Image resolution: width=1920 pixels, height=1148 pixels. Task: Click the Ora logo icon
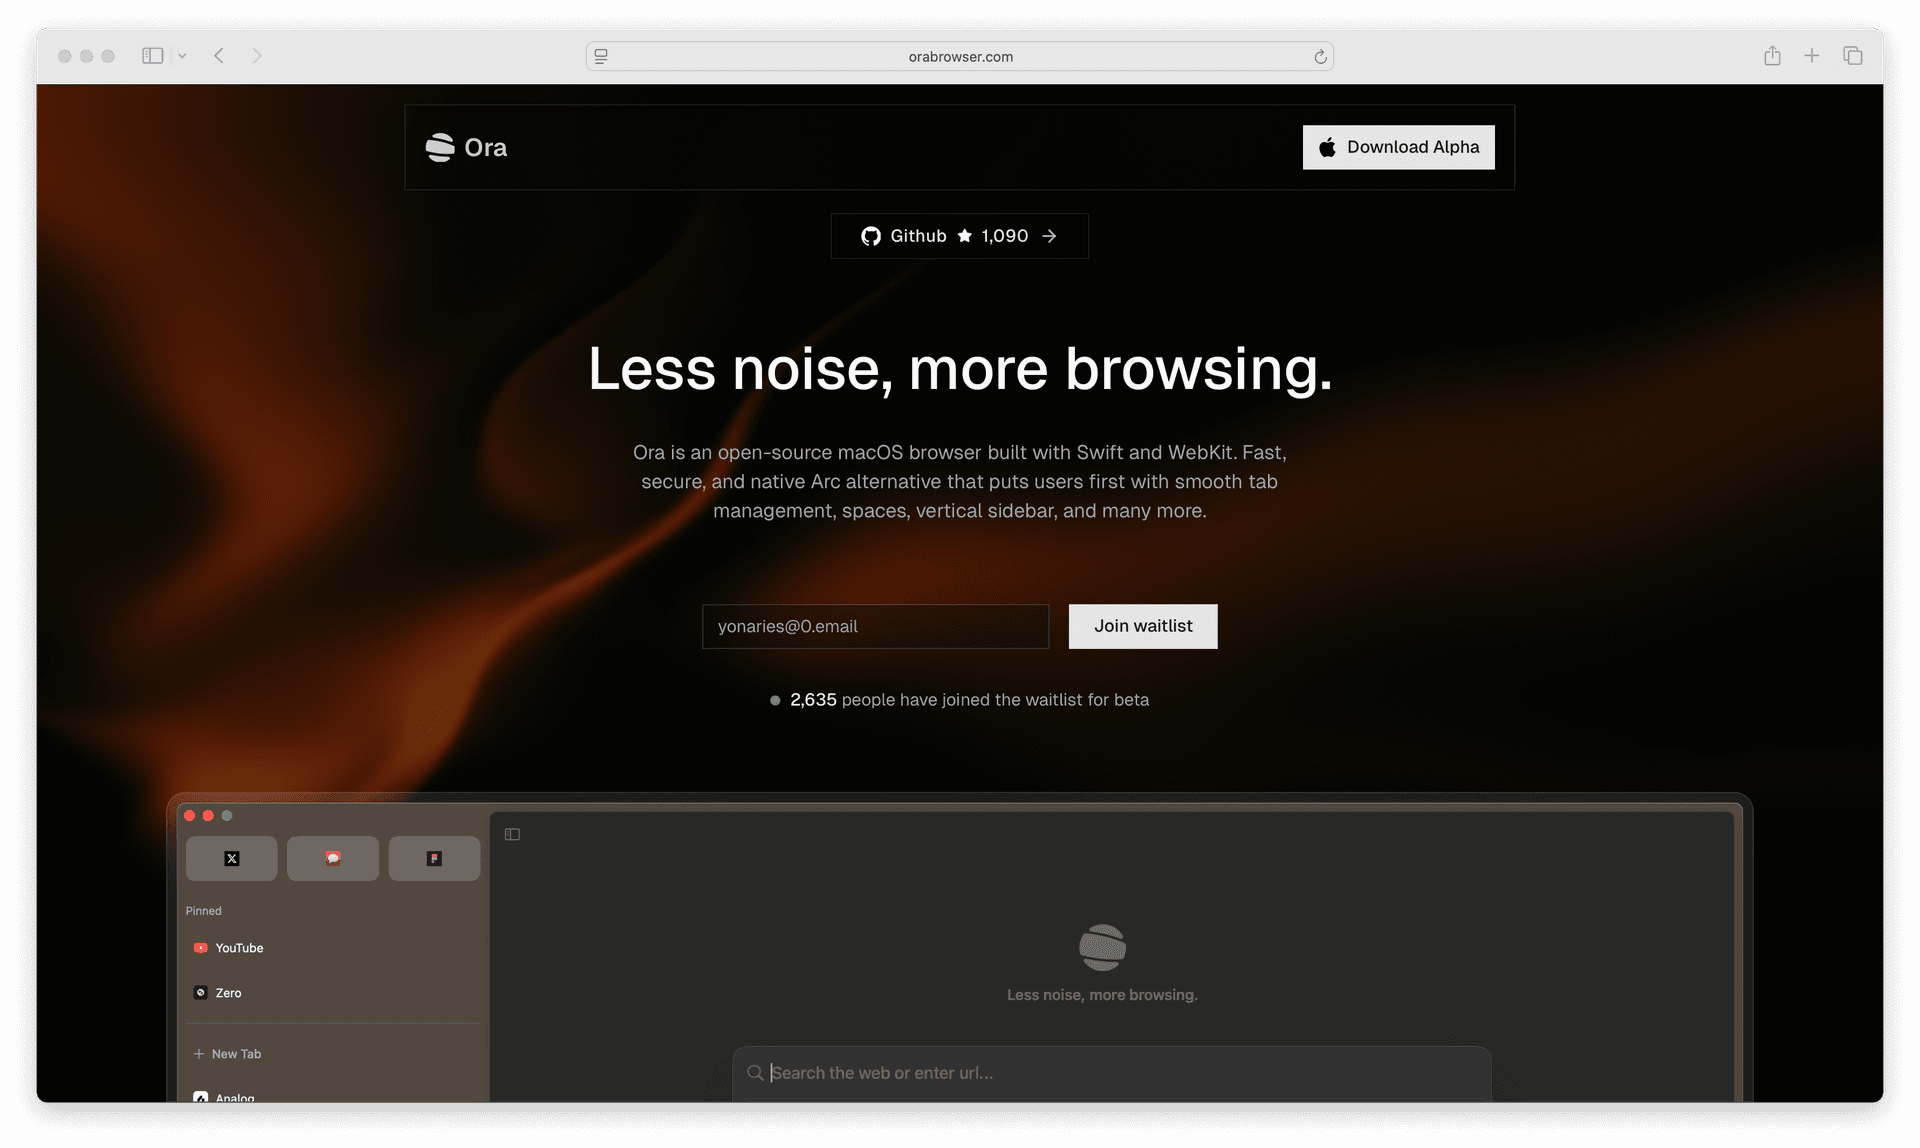click(x=440, y=147)
